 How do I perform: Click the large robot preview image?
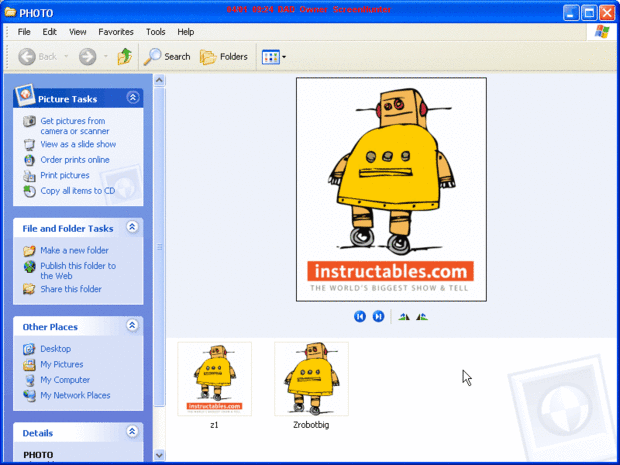tap(391, 189)
